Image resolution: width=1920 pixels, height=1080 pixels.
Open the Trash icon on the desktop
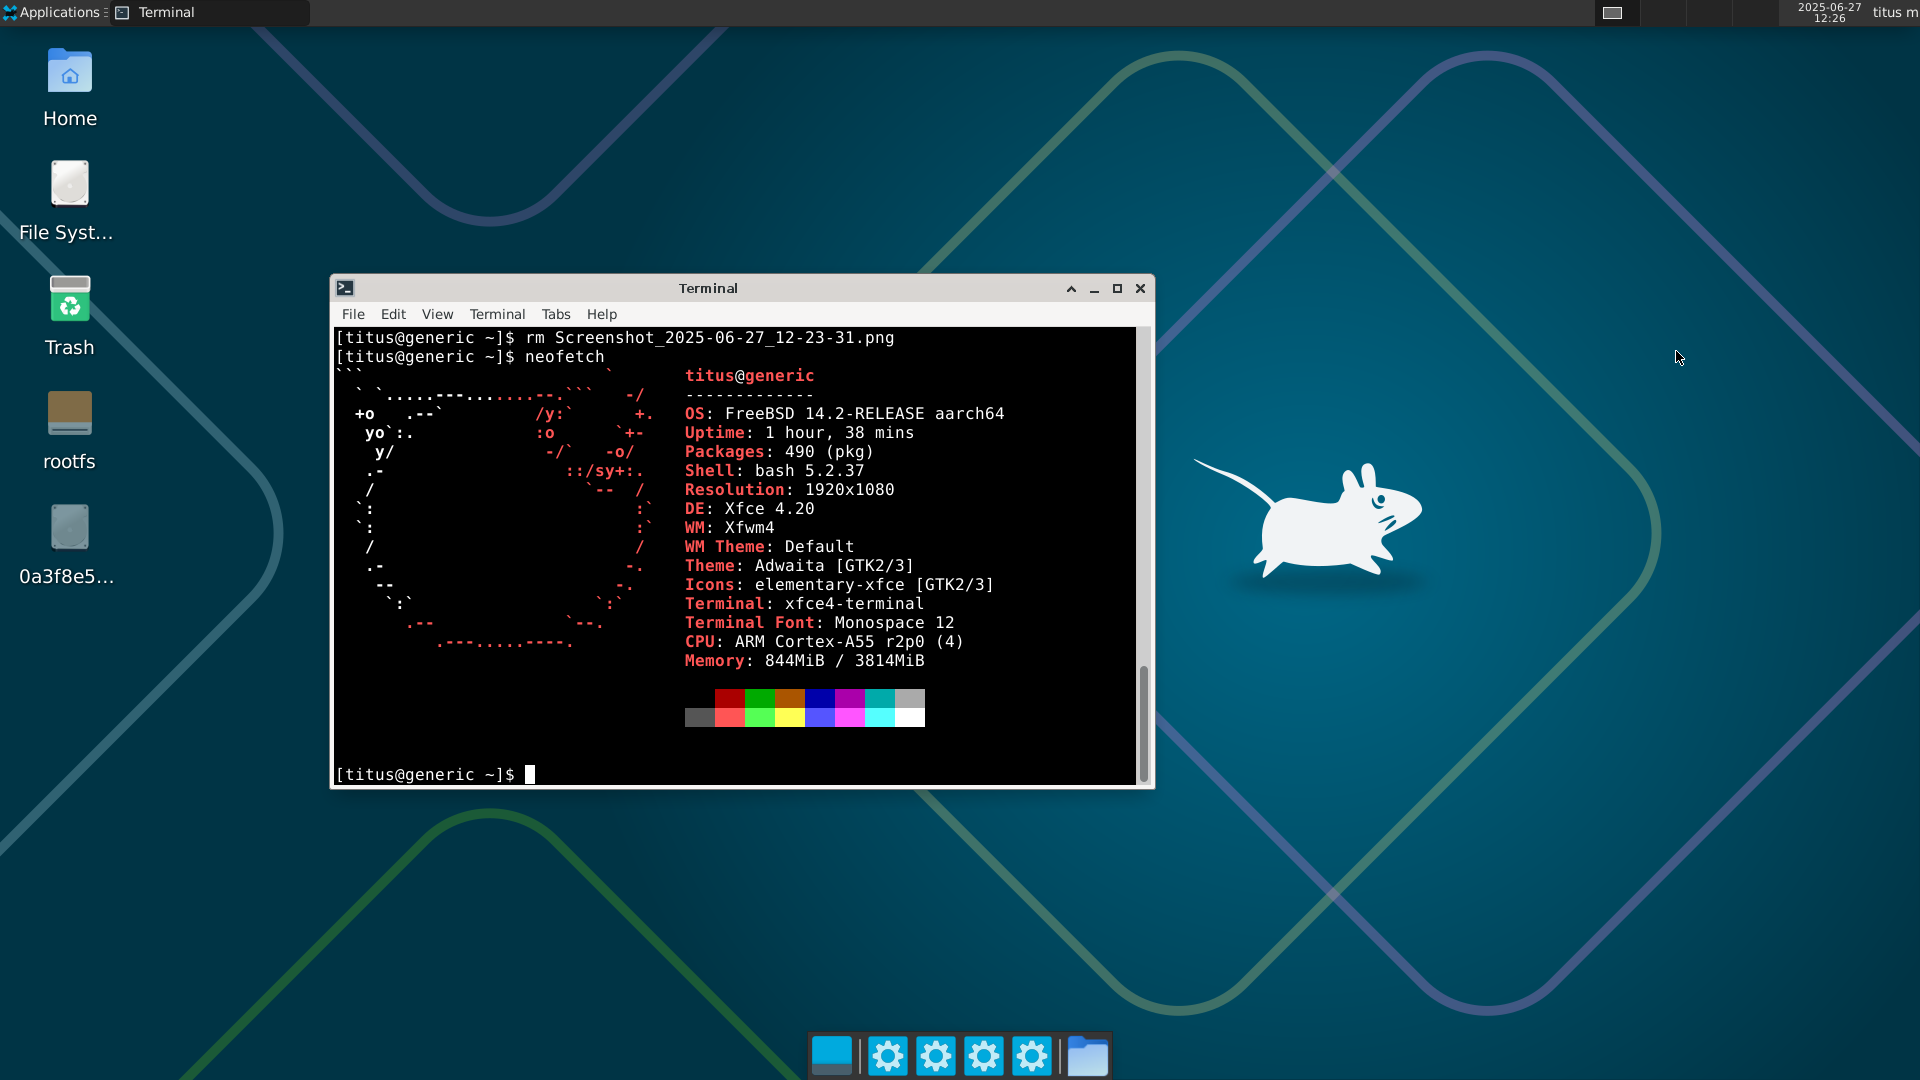(70, 299)
